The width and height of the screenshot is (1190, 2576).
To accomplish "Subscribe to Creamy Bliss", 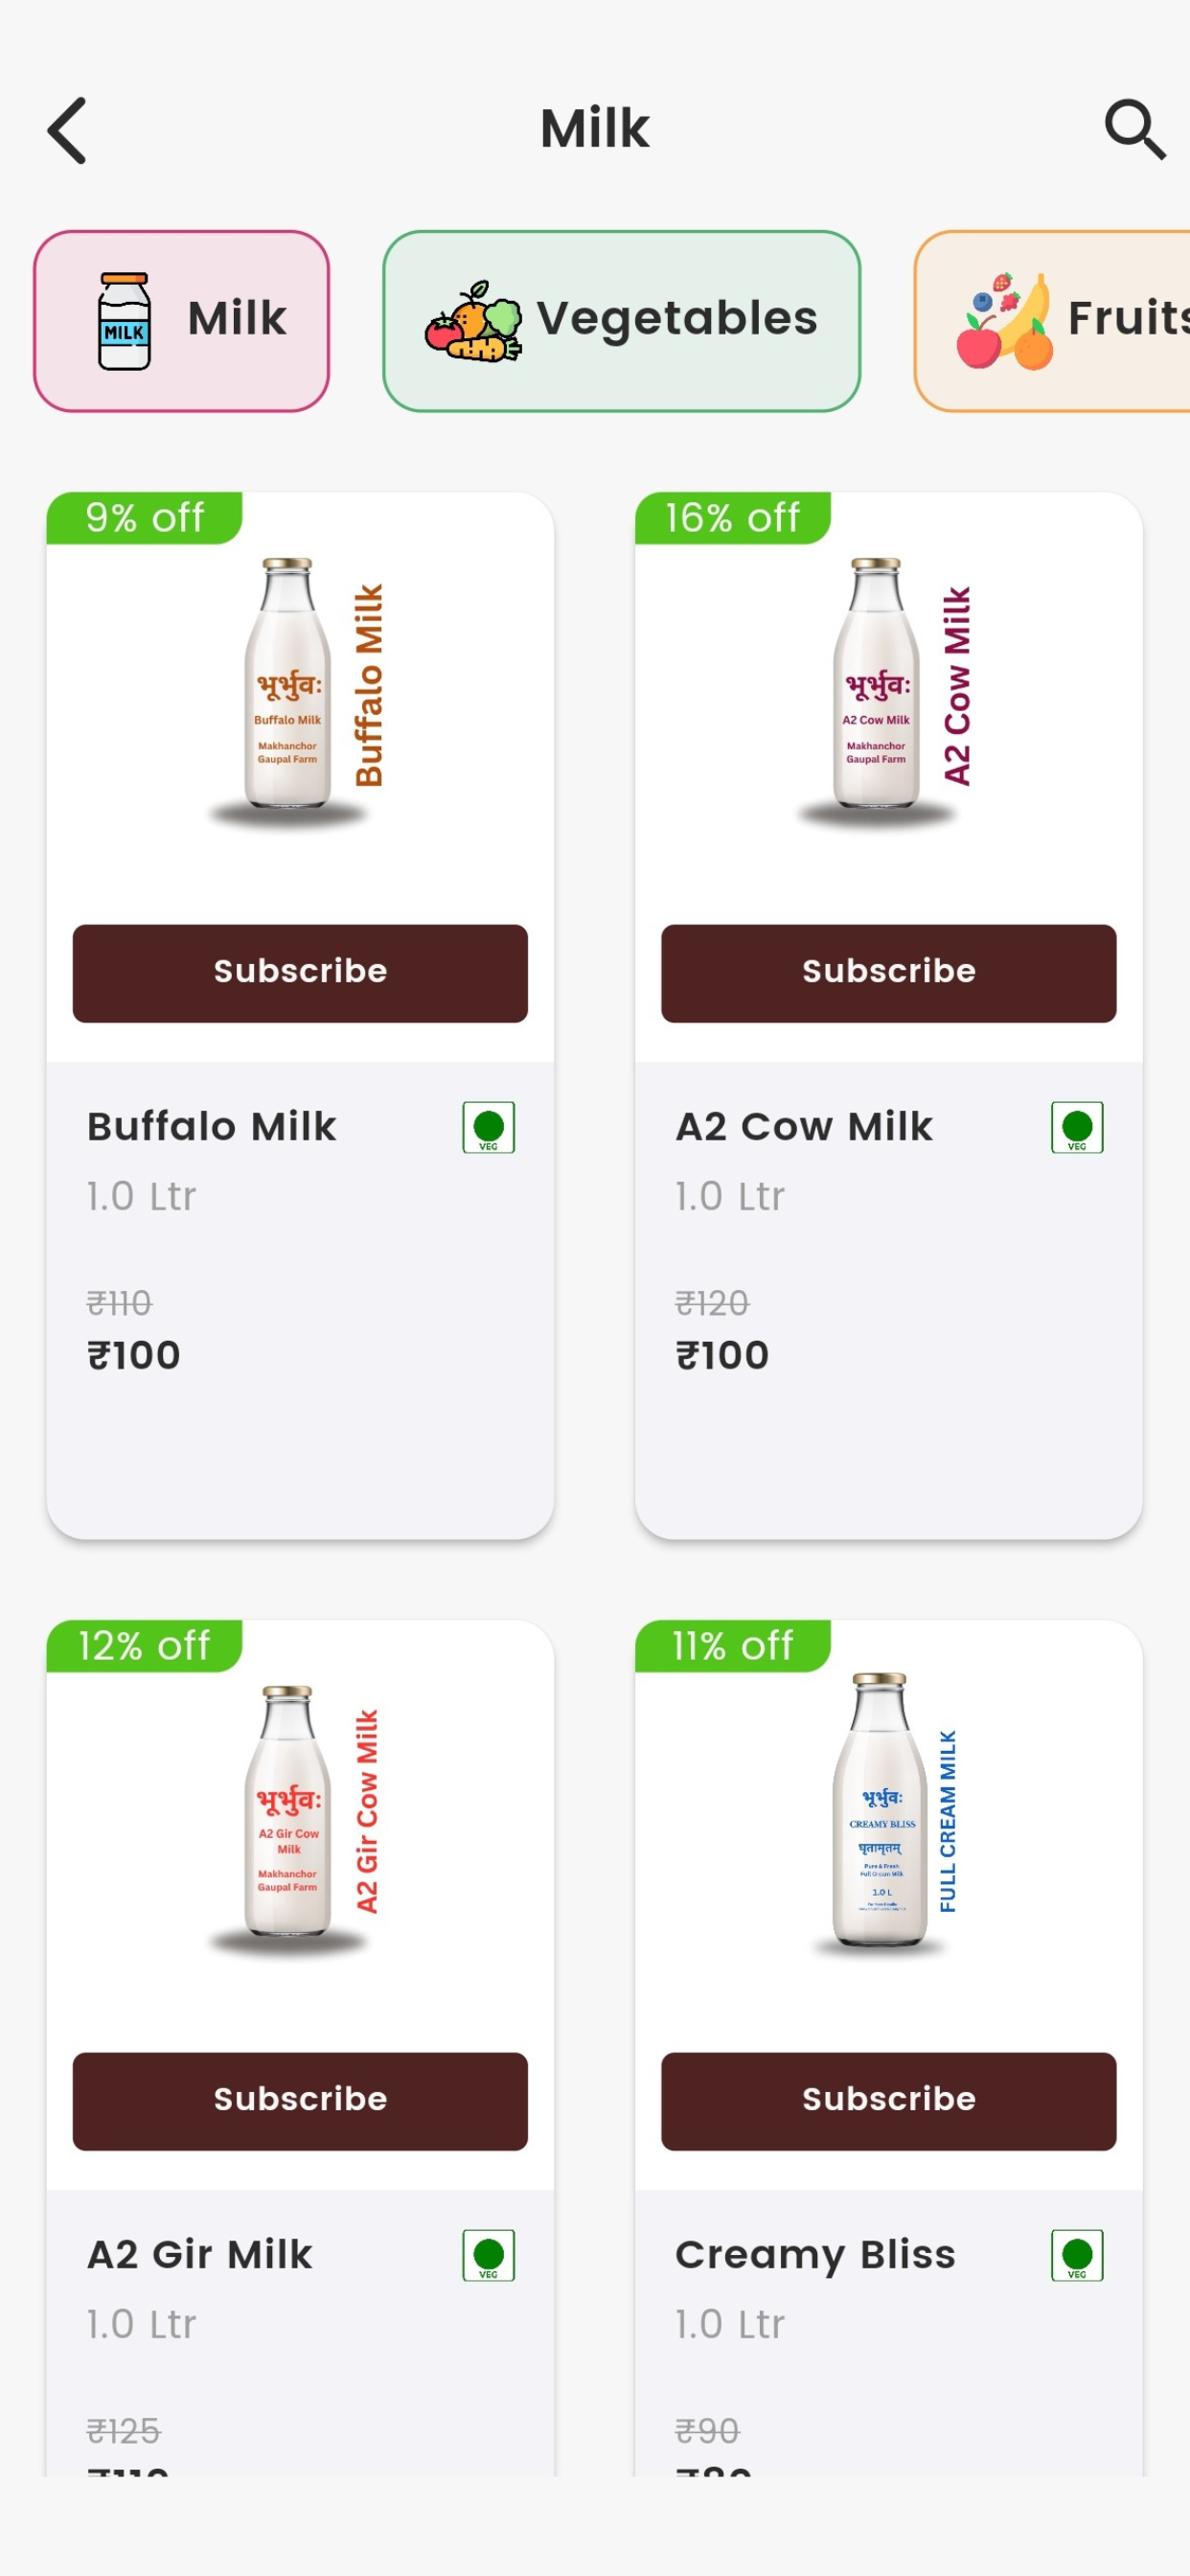I will tap(888, 2101).
